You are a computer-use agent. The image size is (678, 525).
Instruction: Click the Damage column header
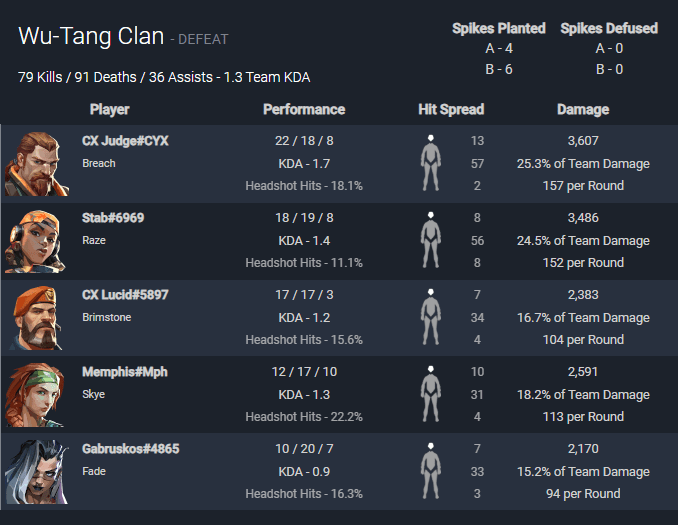point(583,109)
